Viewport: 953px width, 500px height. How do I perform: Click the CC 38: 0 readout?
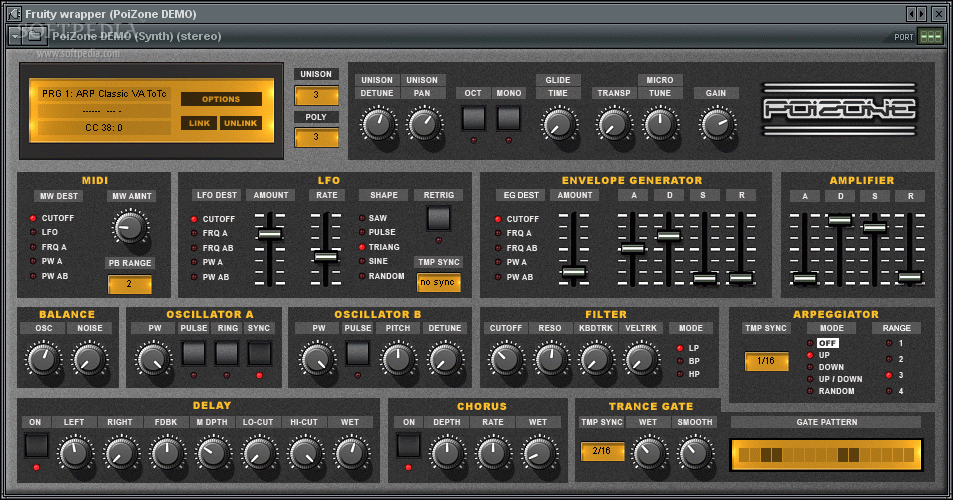tap(104, 128)
